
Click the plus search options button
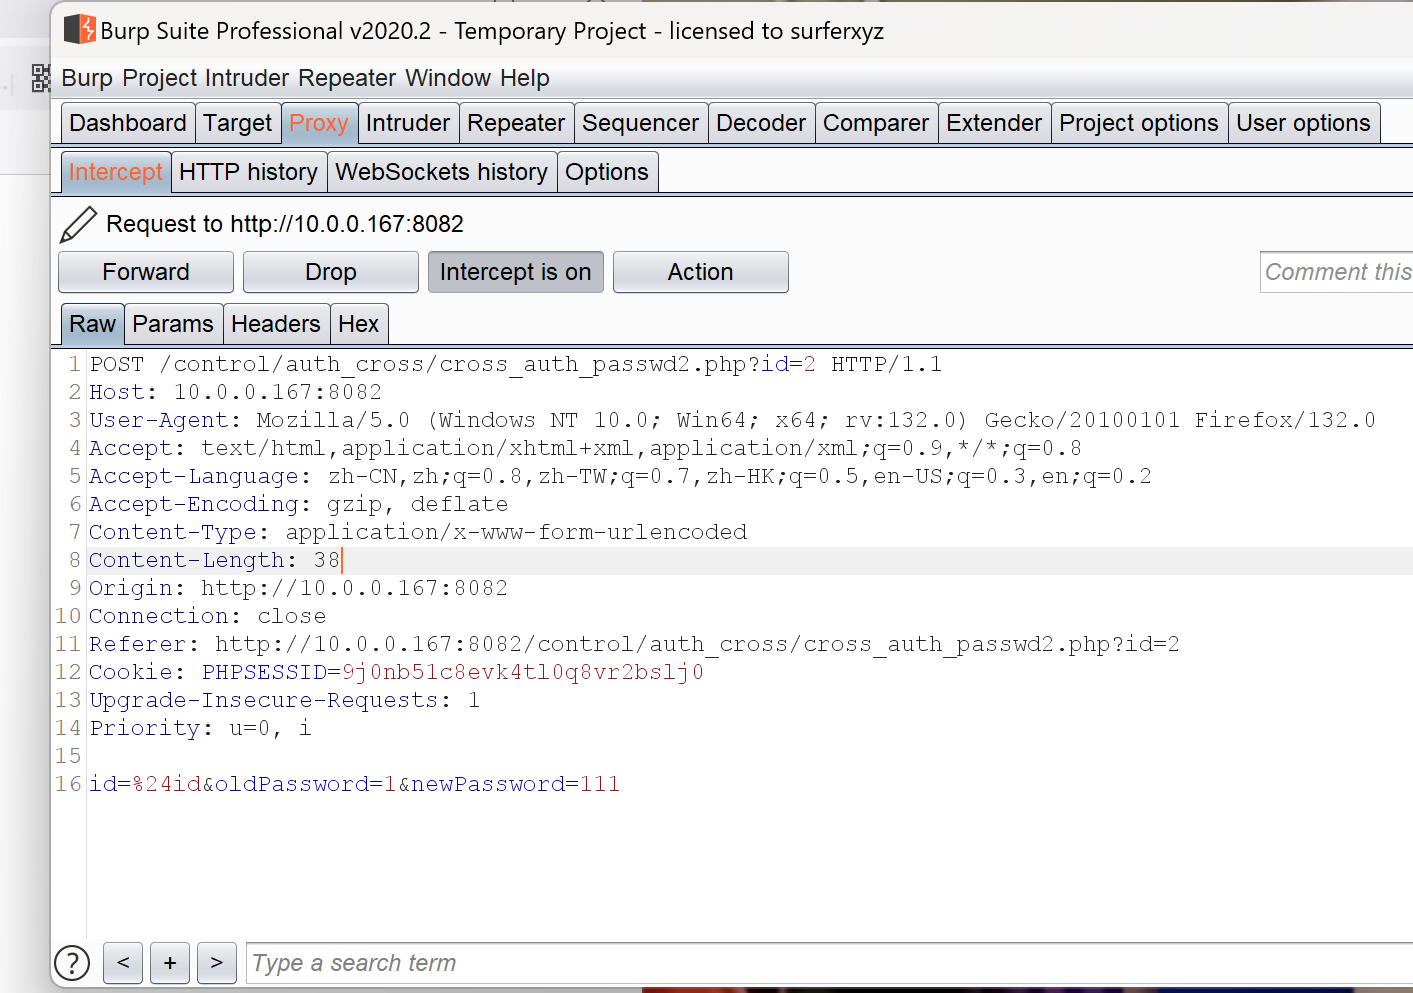[170, 963]
